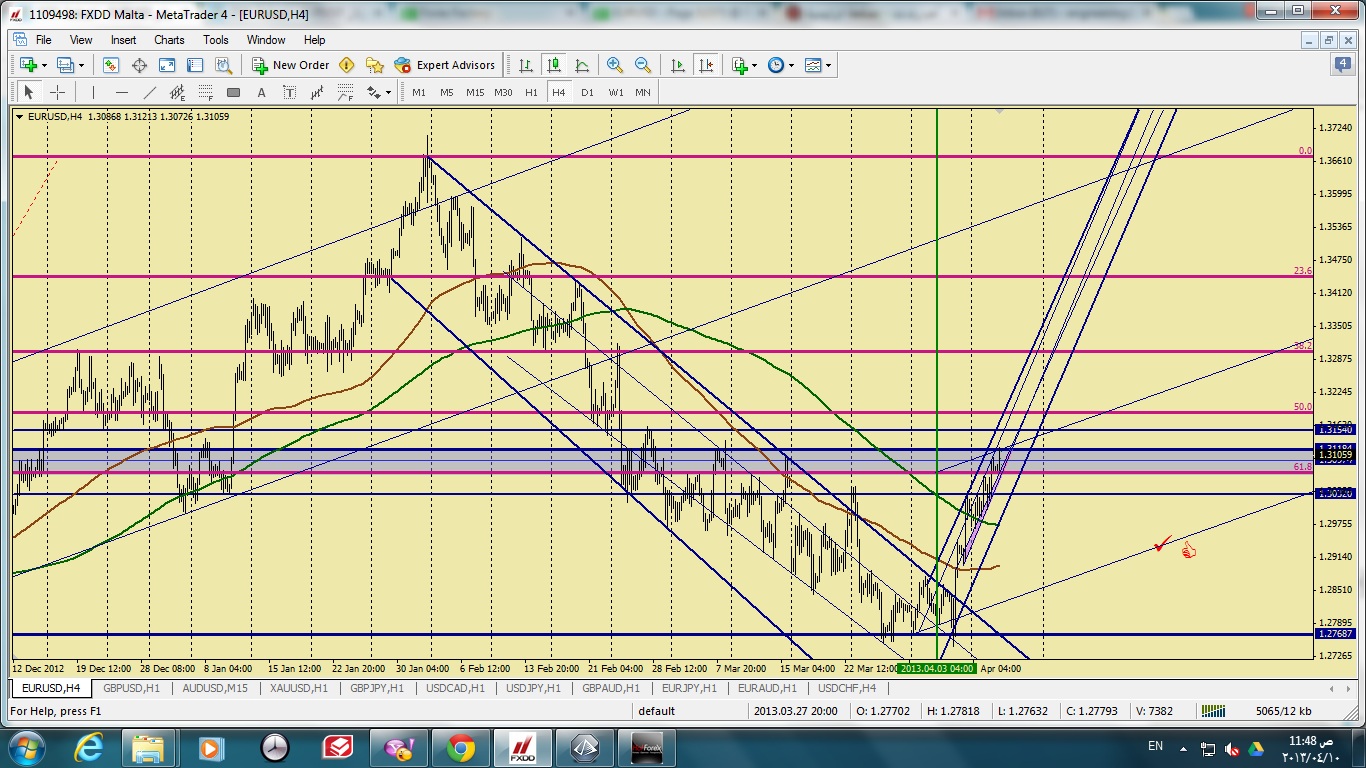Switch chart to candlesticks mode
This screenshot has width=1366, height=768.
click(554, 65)
